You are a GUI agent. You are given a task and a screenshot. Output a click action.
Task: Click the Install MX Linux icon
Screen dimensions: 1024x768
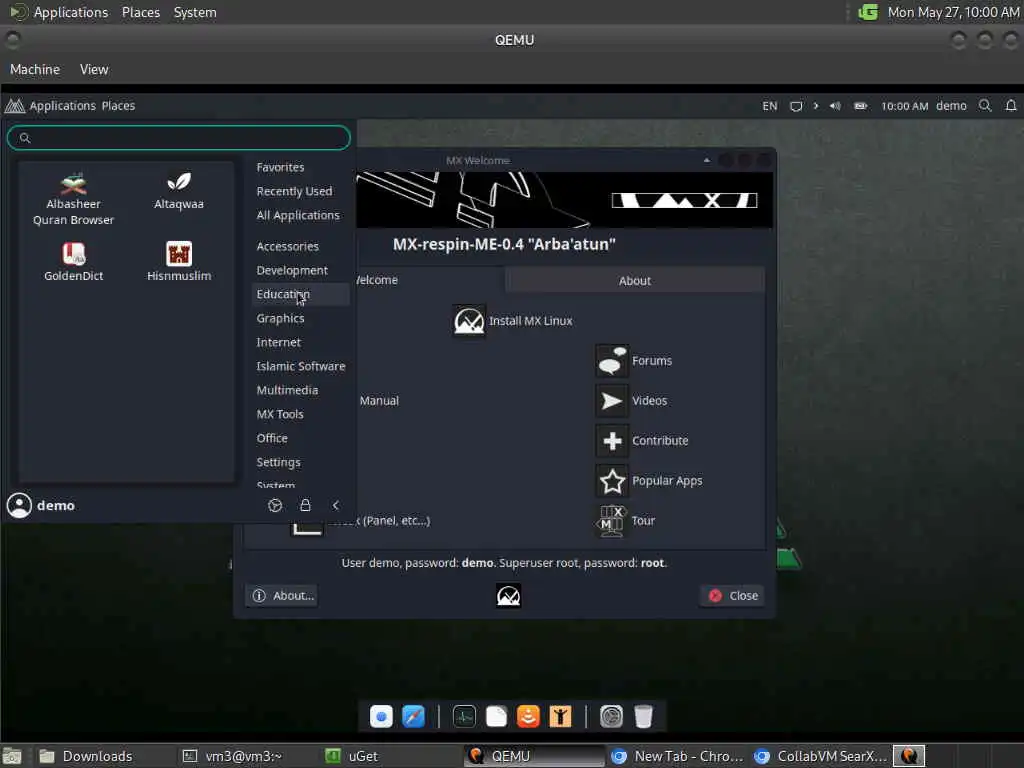469,321
